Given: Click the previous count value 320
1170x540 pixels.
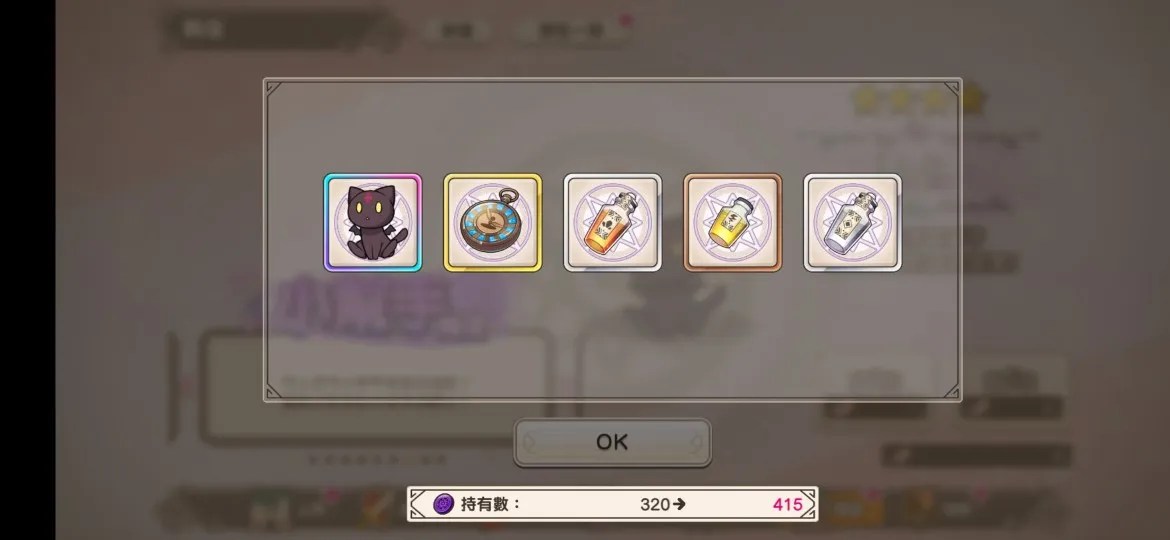Looking at the screenshot, I should pyautogui.click(x=654, y=504).
